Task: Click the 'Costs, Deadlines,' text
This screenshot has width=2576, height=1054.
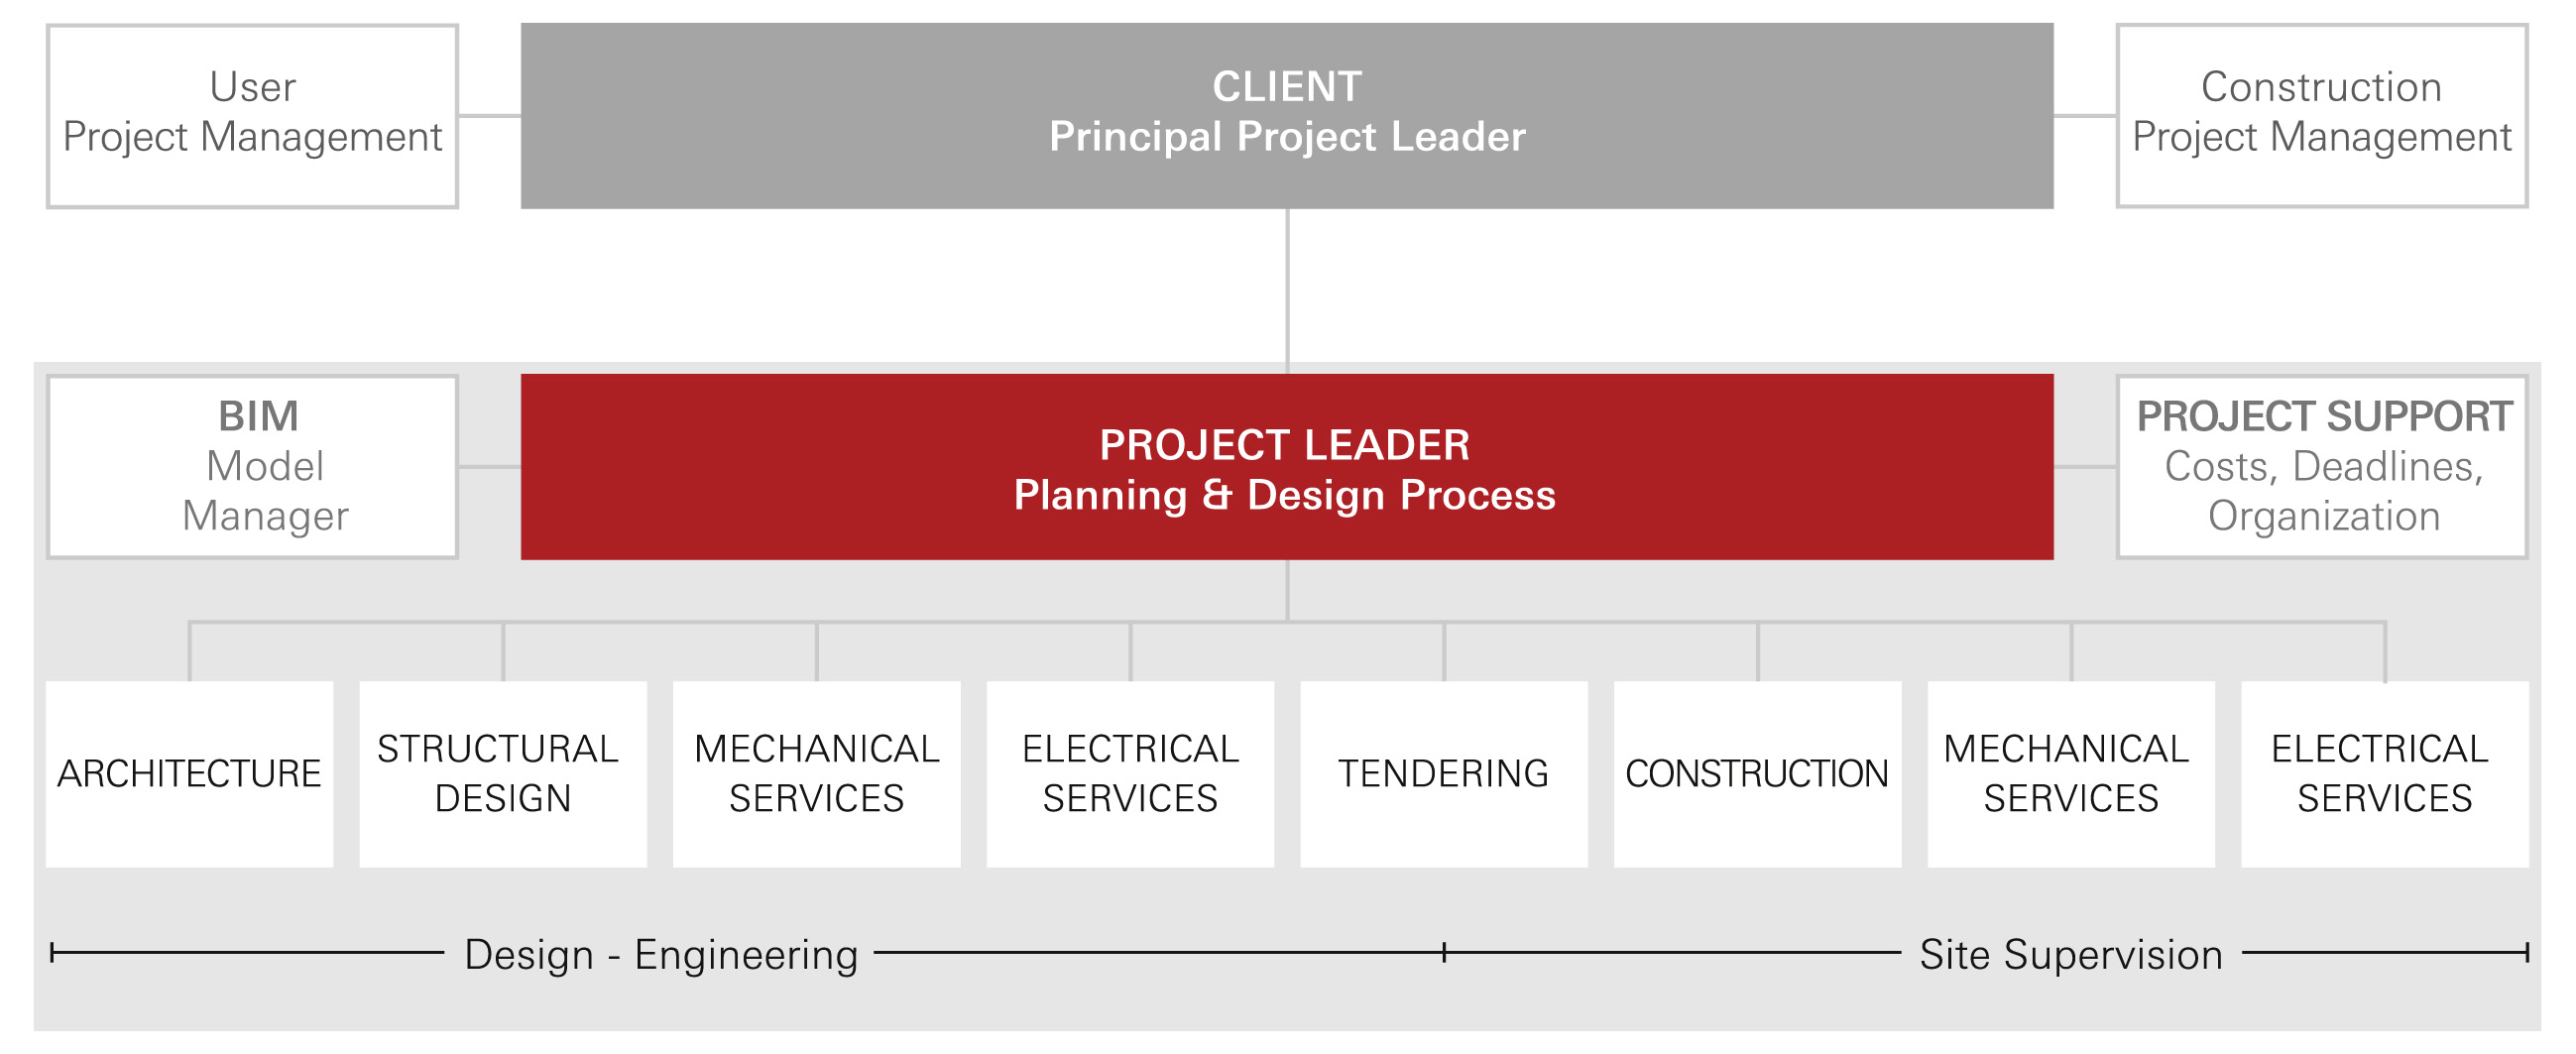Action: point(2324,467)
